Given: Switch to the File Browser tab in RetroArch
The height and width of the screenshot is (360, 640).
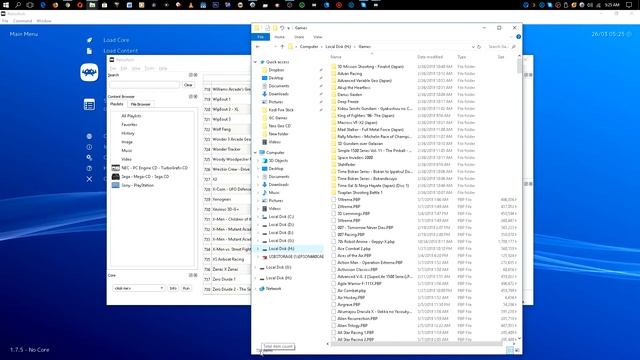Looking at the screenshot, I should [140, 104].
